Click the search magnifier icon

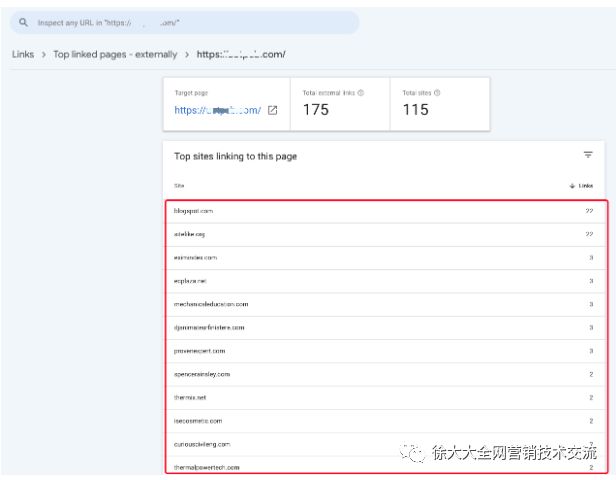click(23, 22)
